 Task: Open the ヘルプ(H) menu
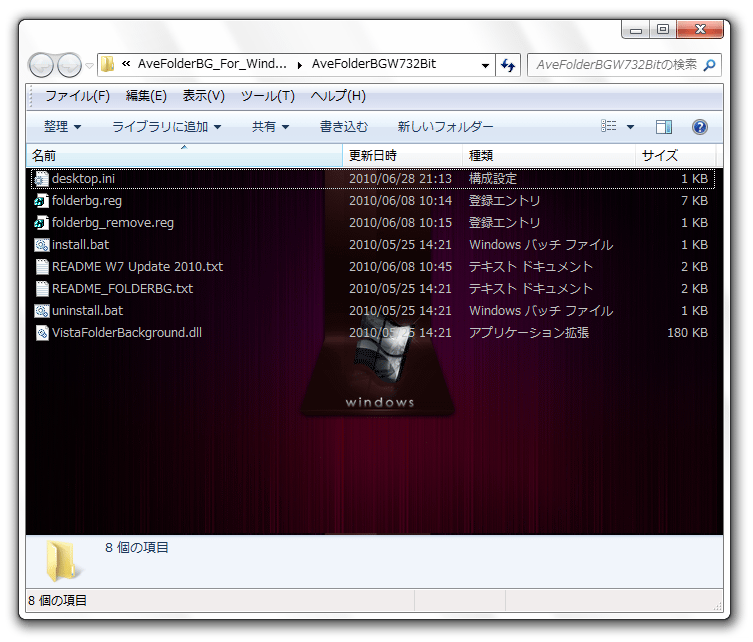(338, 96)
